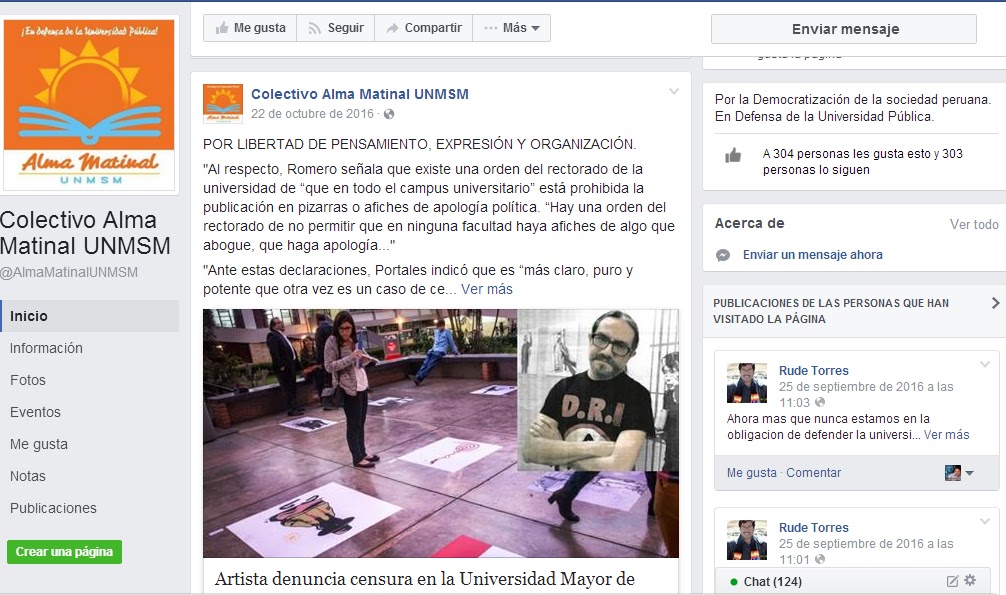Click the new message compose icon in chat bar
Screen dimensions: 1006x595
click(x=952, y=581)
